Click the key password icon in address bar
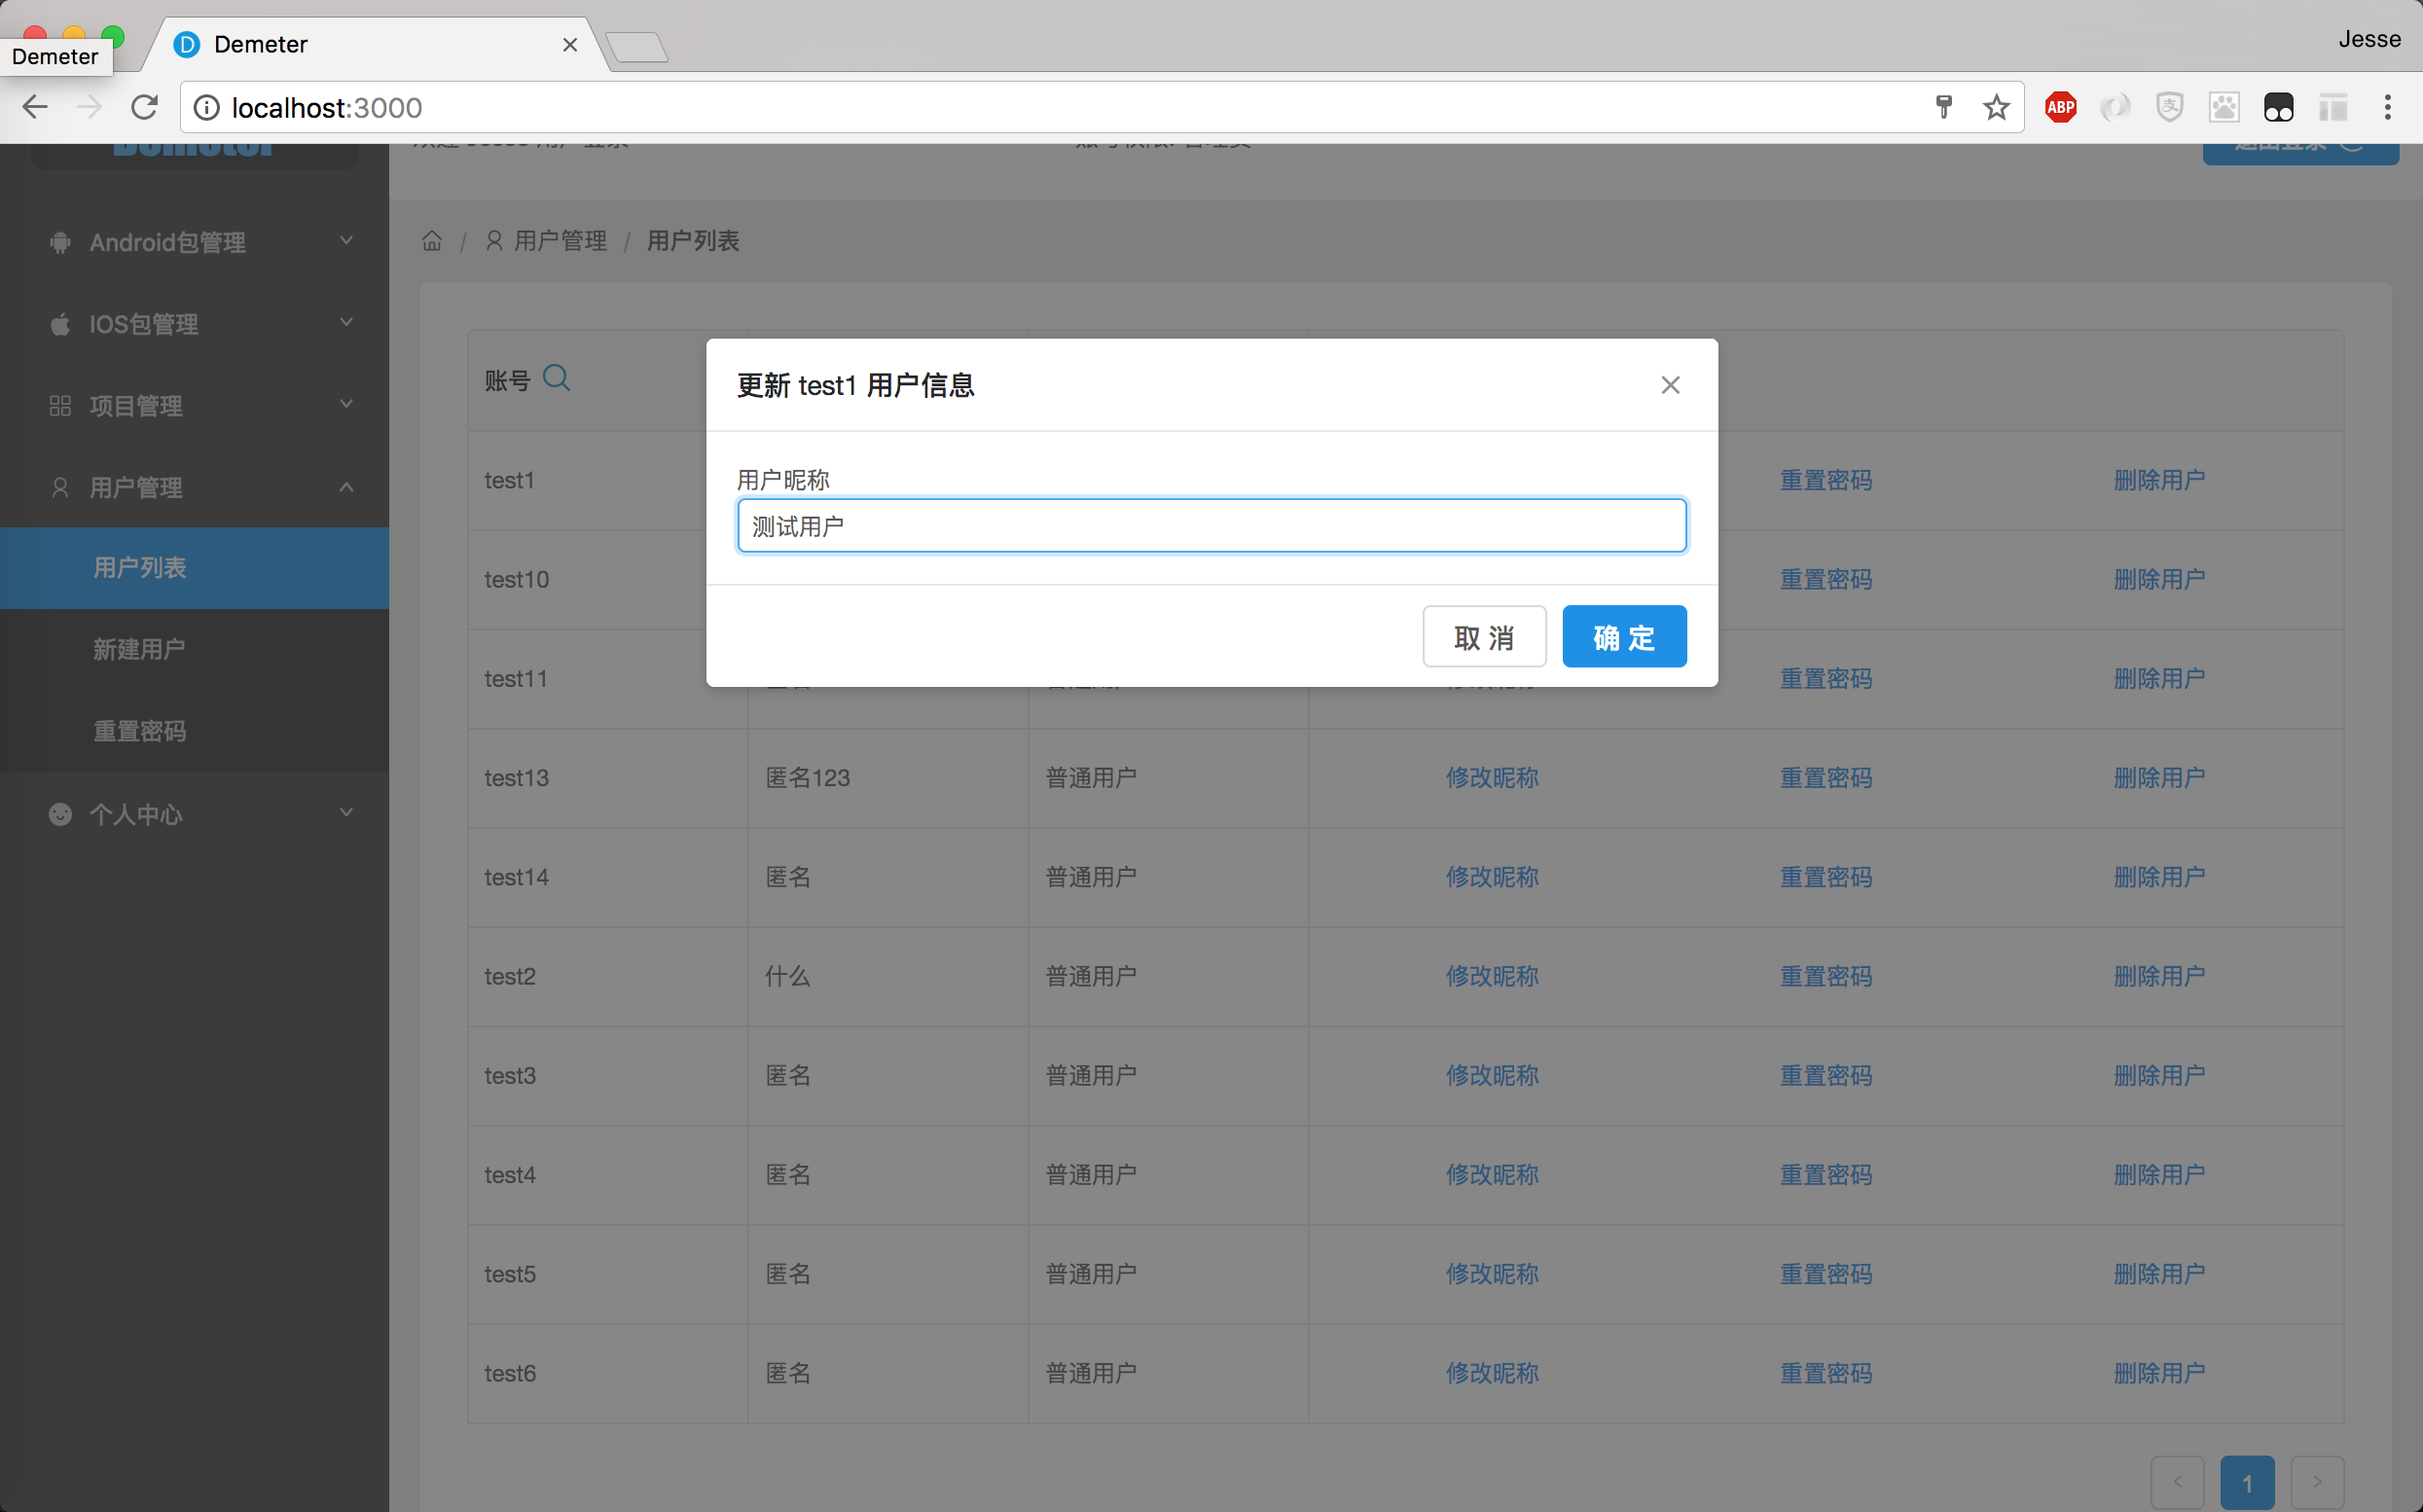 (x=1943, y=107)
